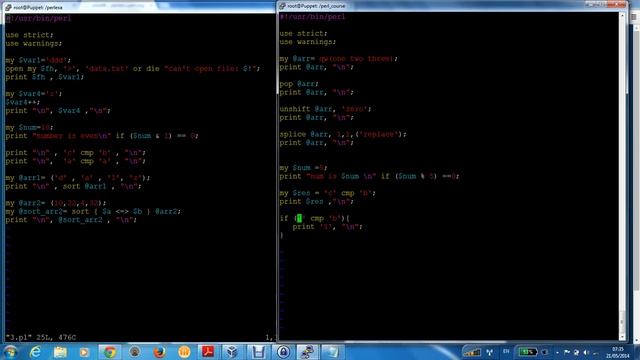The height and width of the screenshot is (360, 640).
Task: Click the 'print "\n", @sort_arr2' line
Action: pos(71,220)
